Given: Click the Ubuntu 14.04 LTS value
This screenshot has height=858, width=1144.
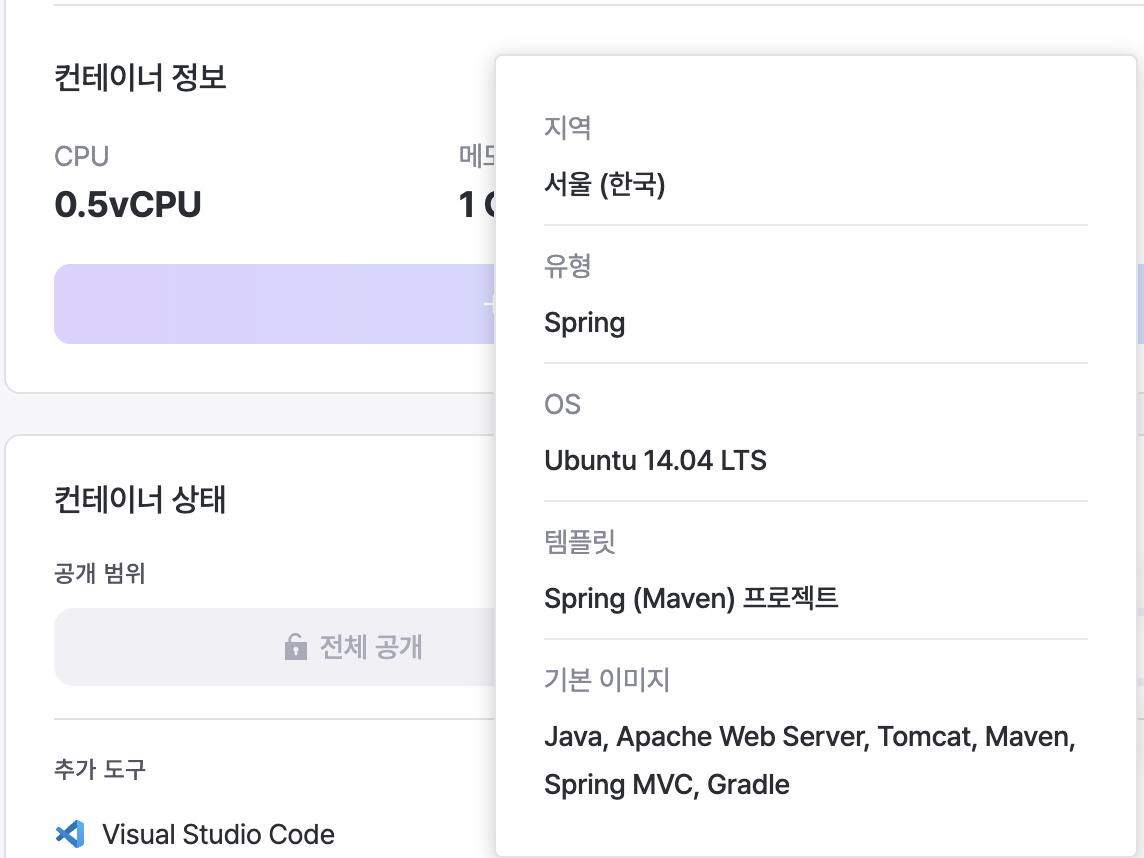Looking at the screenshot, I should tap(655, 460).
